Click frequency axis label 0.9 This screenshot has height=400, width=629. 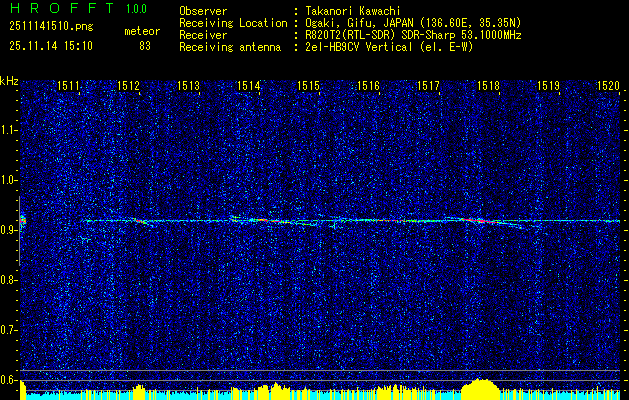8,230
